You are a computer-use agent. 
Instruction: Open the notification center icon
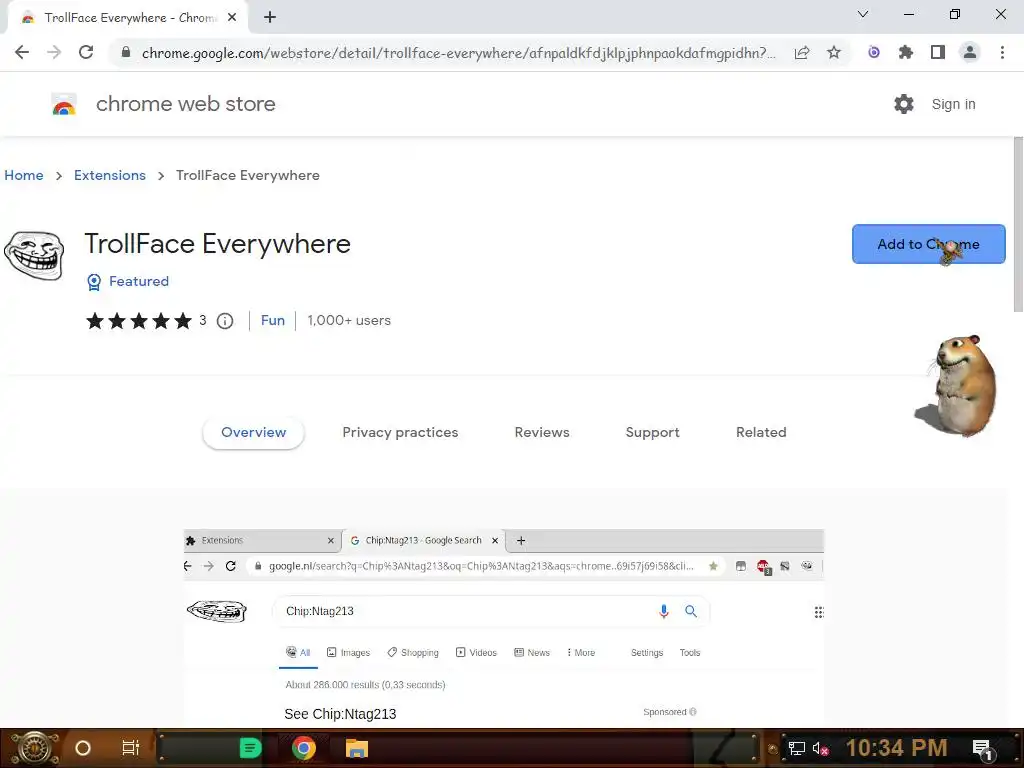pos(983,749)
